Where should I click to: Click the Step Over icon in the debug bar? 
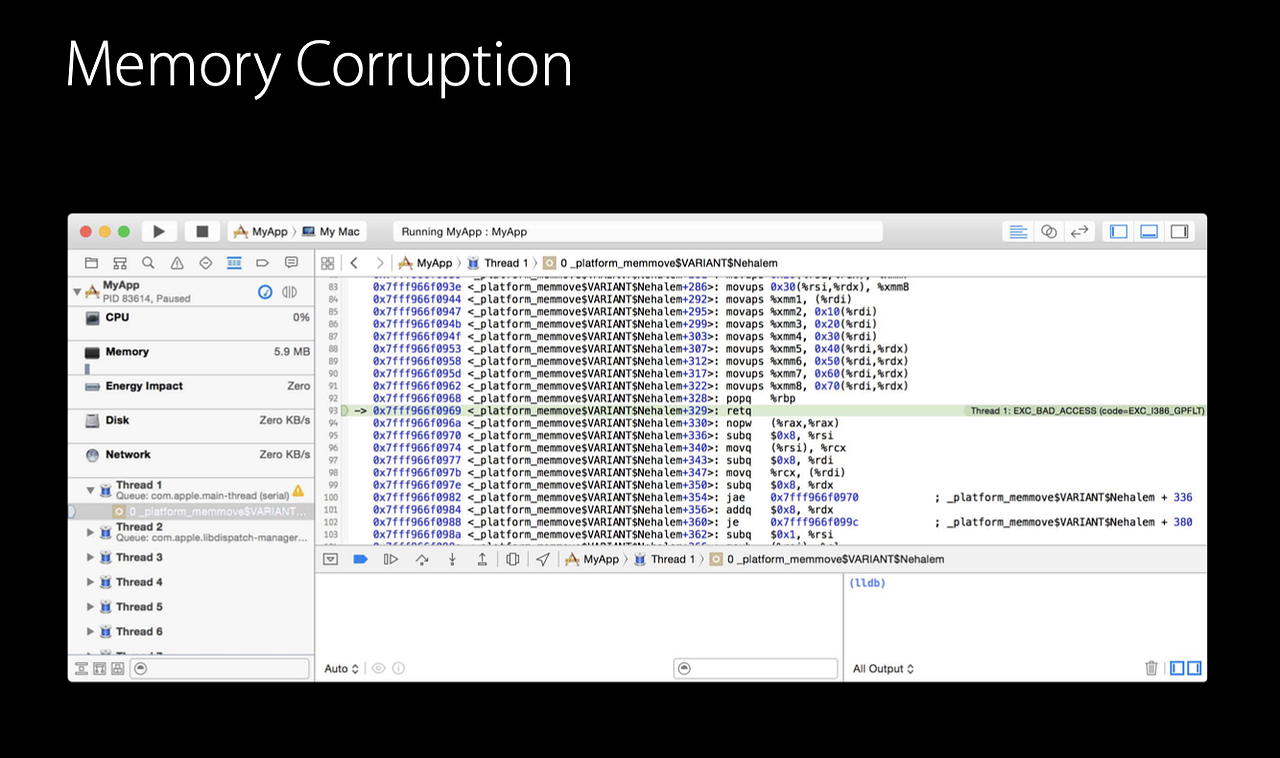[423, 559]
